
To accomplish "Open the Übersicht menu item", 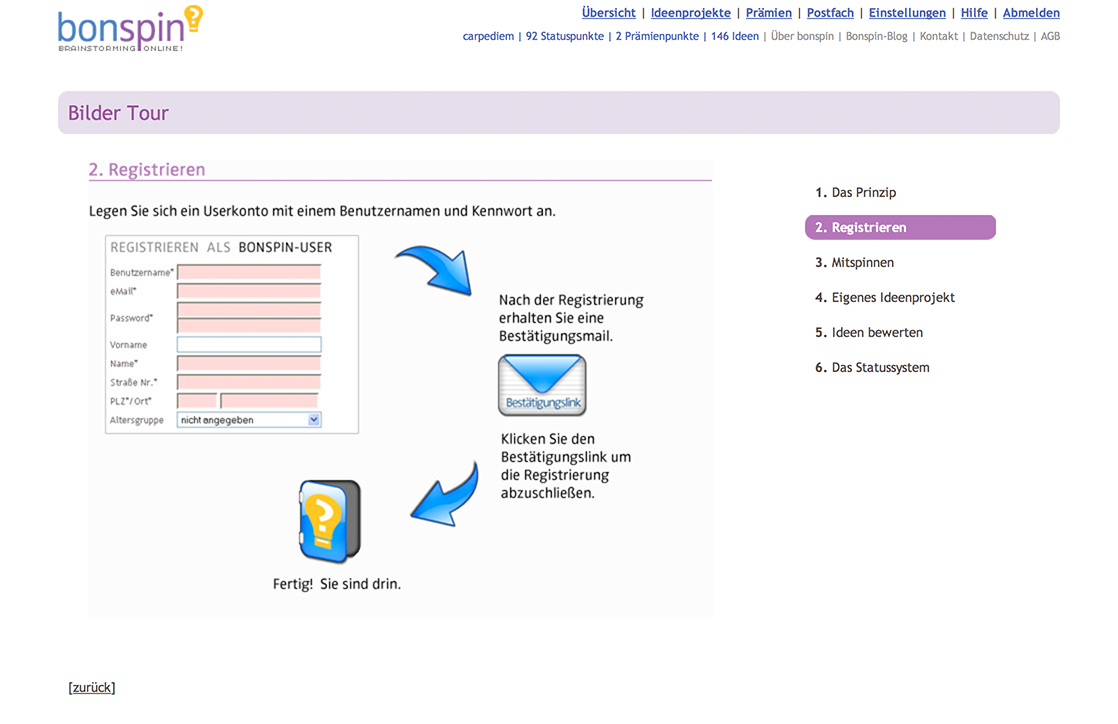I will click(x=608, y=13).
